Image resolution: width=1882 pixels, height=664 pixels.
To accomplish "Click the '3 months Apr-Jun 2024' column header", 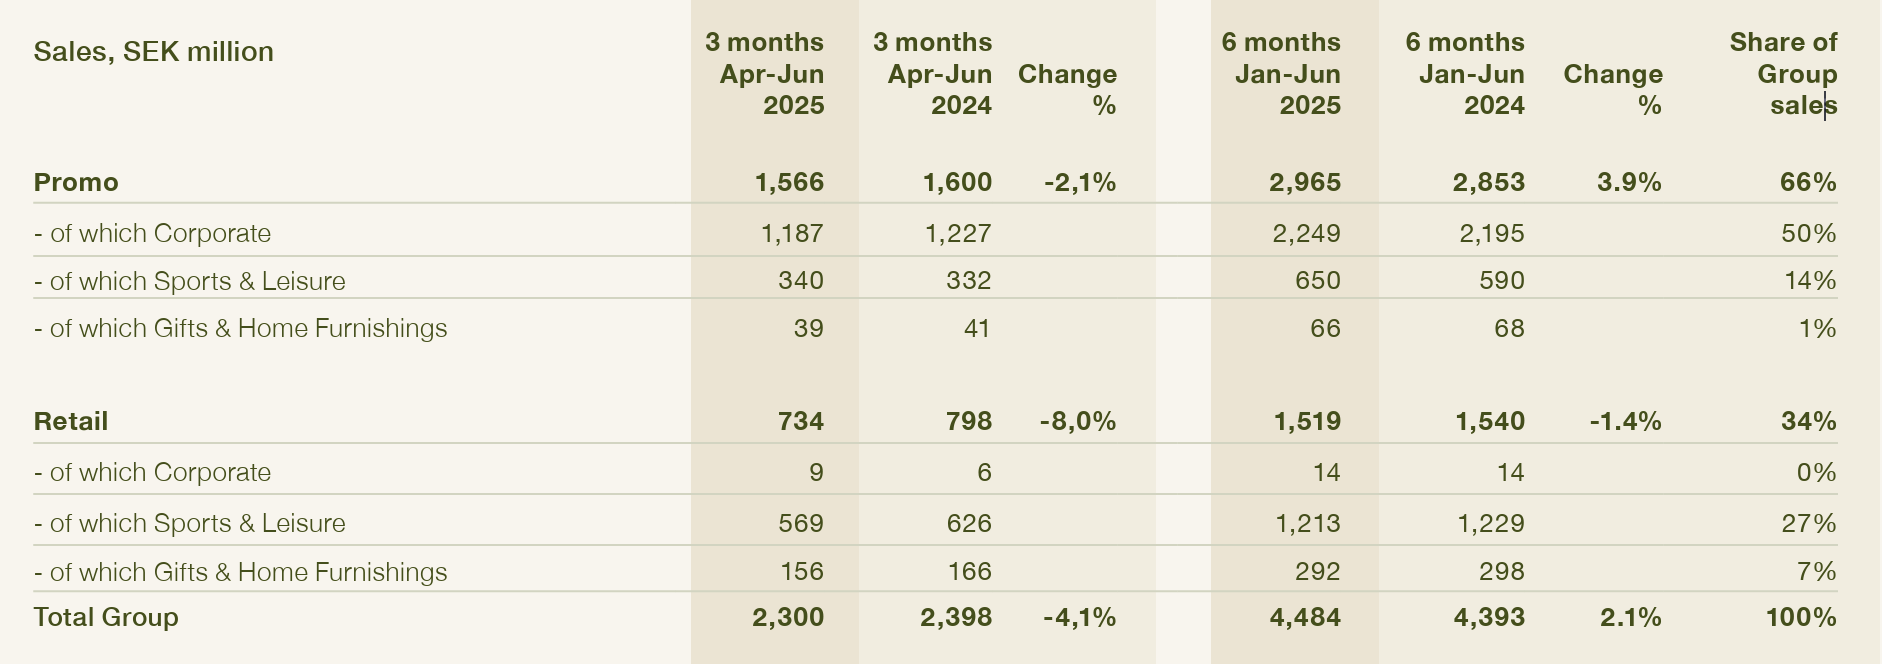I will tap(933, 74).
